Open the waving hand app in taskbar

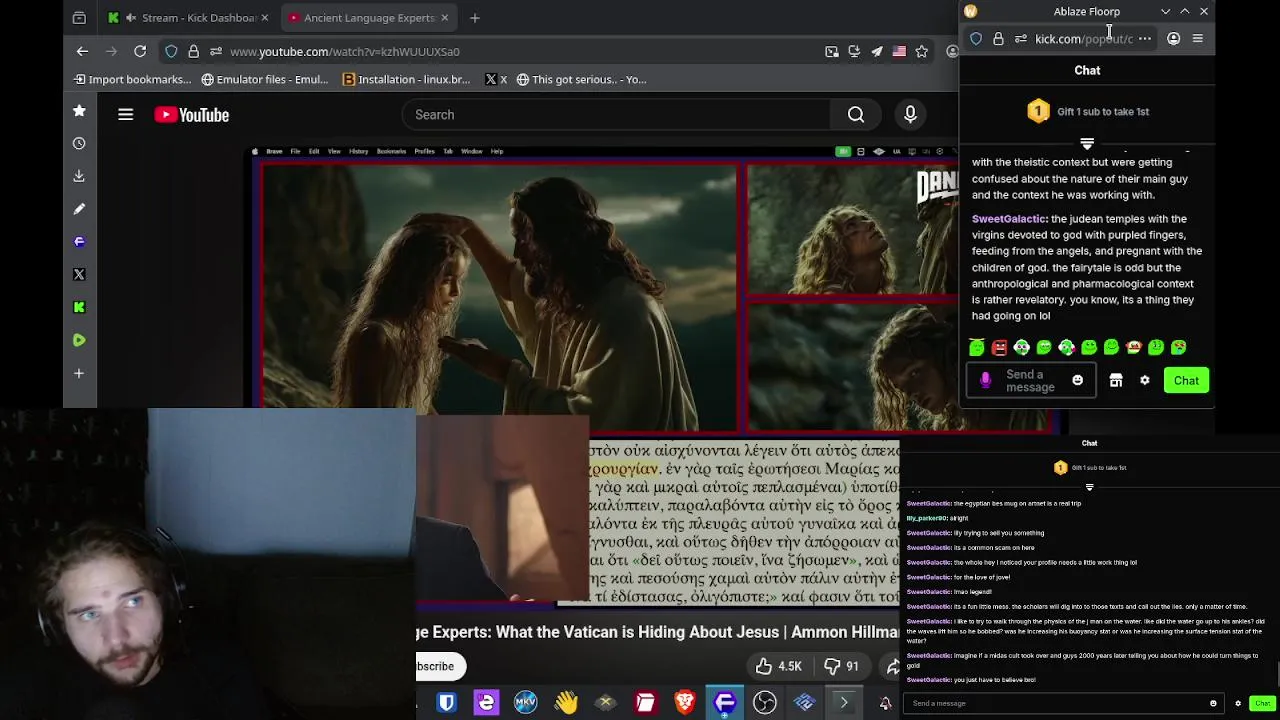click(x=566, y=703)
